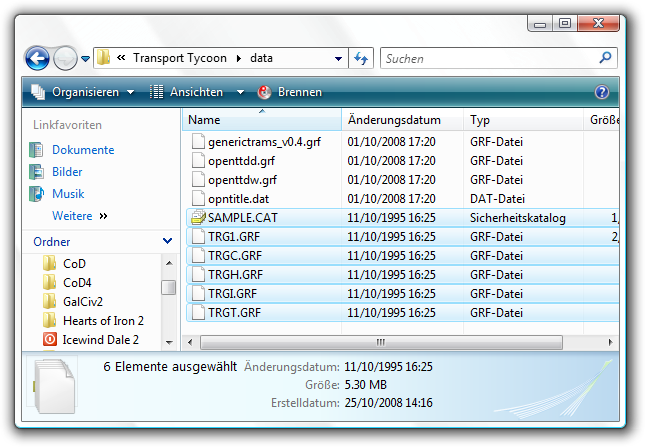Image resolution: width=645 pixels, height=447 pixels.
Task: Click Erstelldatum 25/10/2008 14:16 value
Action: pos(388,403)
